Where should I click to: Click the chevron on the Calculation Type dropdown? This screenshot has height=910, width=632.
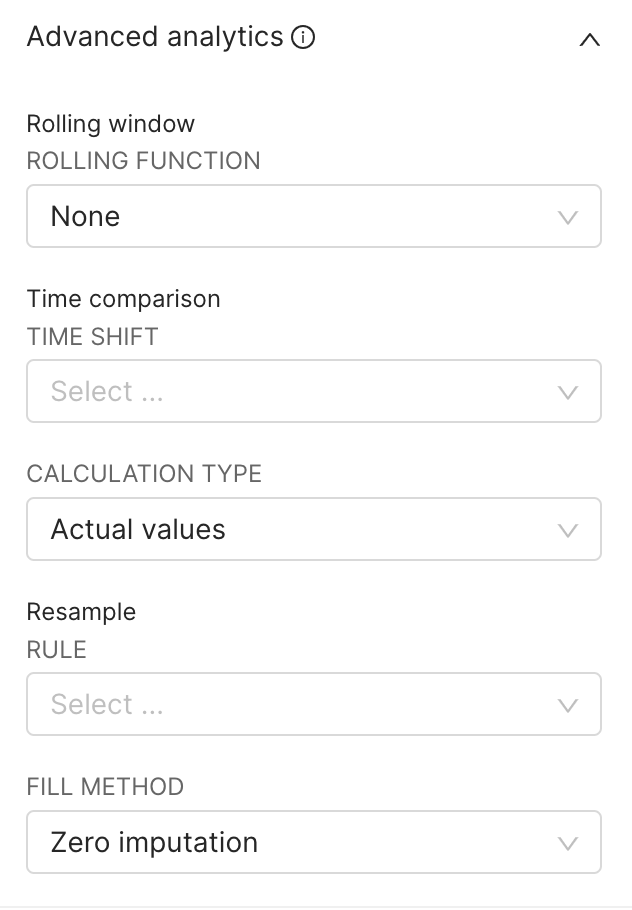point(570,529)
